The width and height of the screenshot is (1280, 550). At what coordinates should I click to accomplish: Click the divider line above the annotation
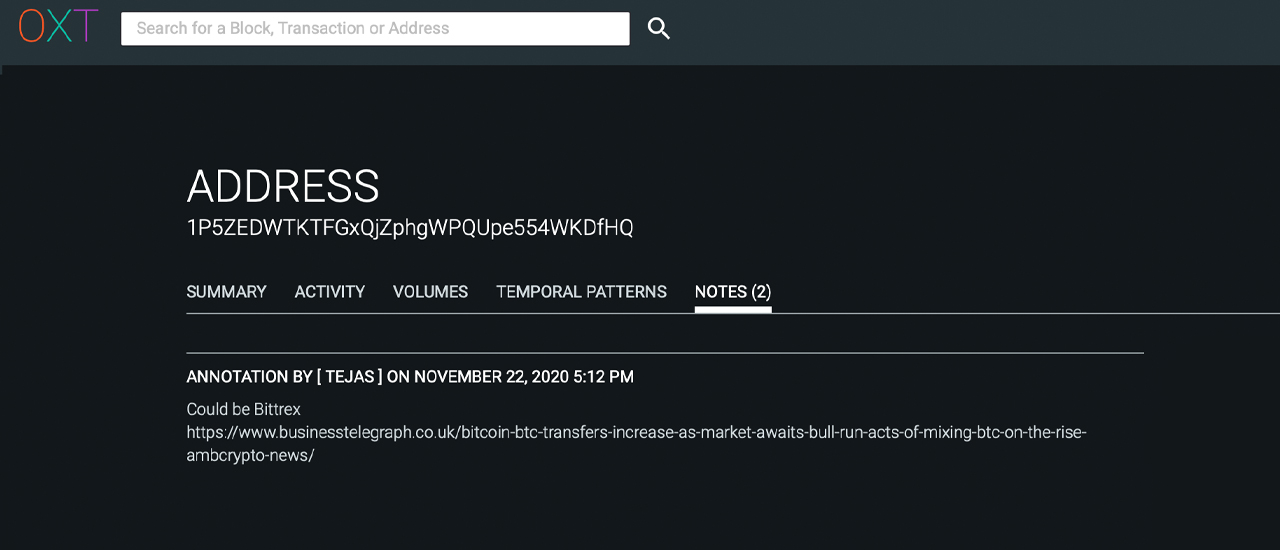point(664,353)
